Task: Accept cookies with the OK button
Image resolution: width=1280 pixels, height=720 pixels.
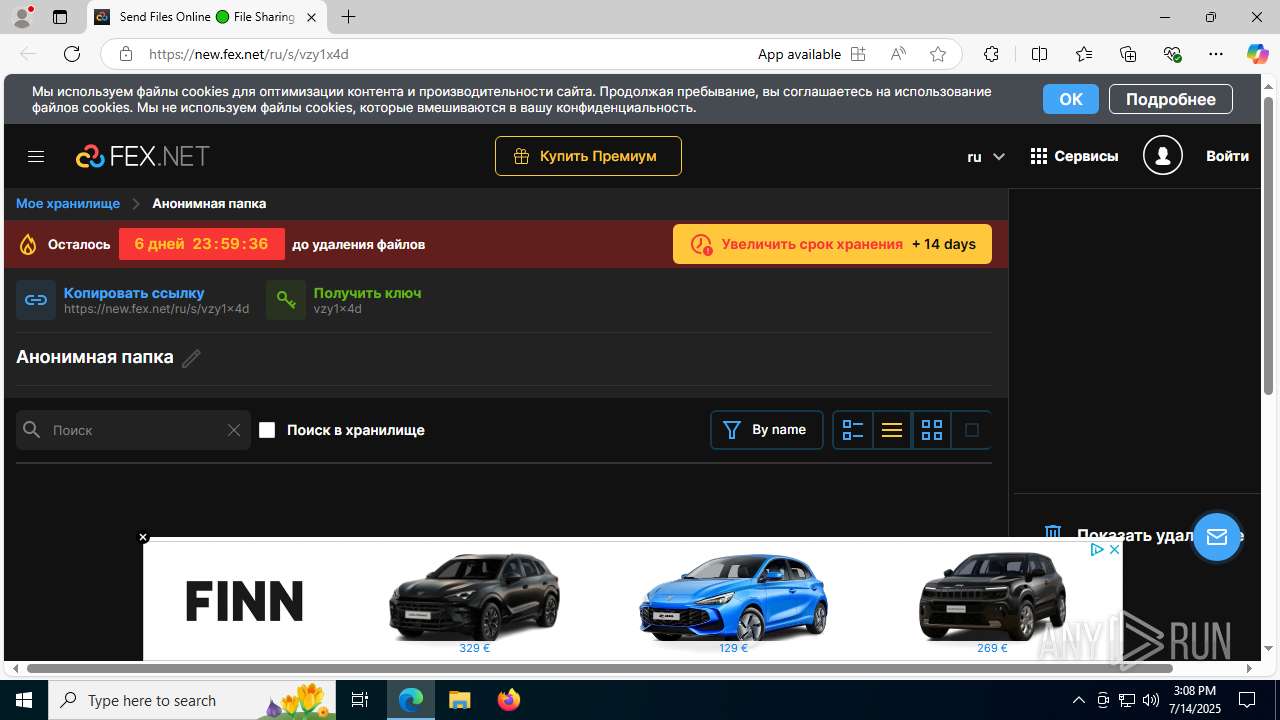Action: 1071,99
